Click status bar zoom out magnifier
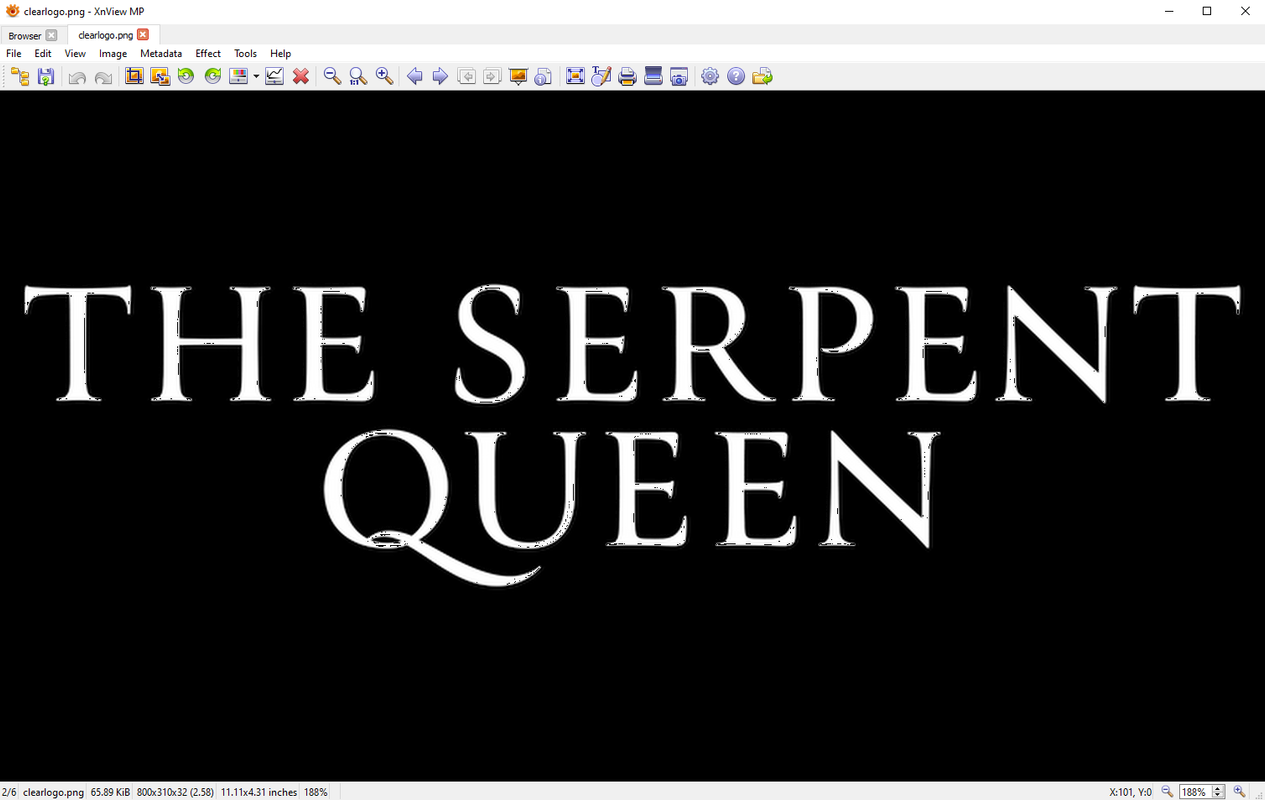The width and height of the screenshot is (1265, 800). pyautogui.click(x=1167, y=791)
